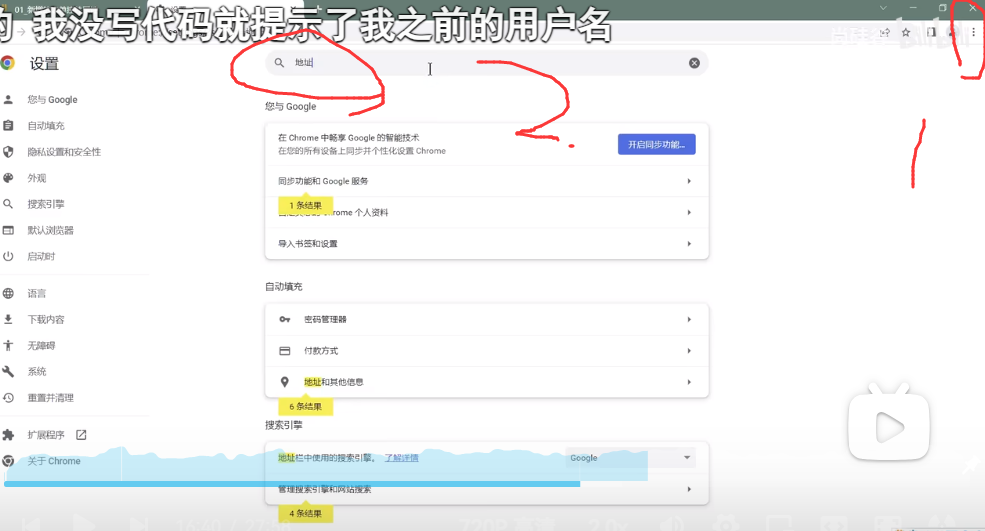Open the 语言 globe sidebar item
985x531 pixels.
pyautogui.click(x=36, y=293)
